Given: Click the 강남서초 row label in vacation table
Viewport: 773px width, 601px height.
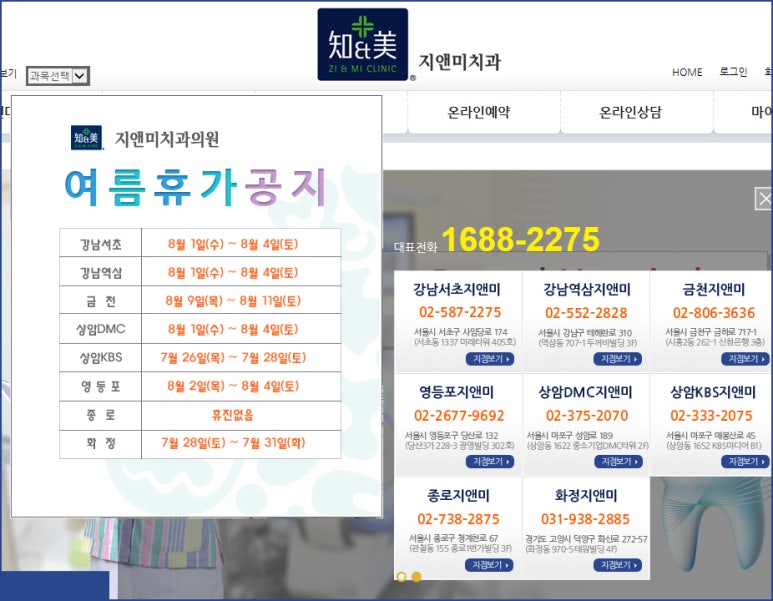Looking at the screenshot, I should (101, 244).
